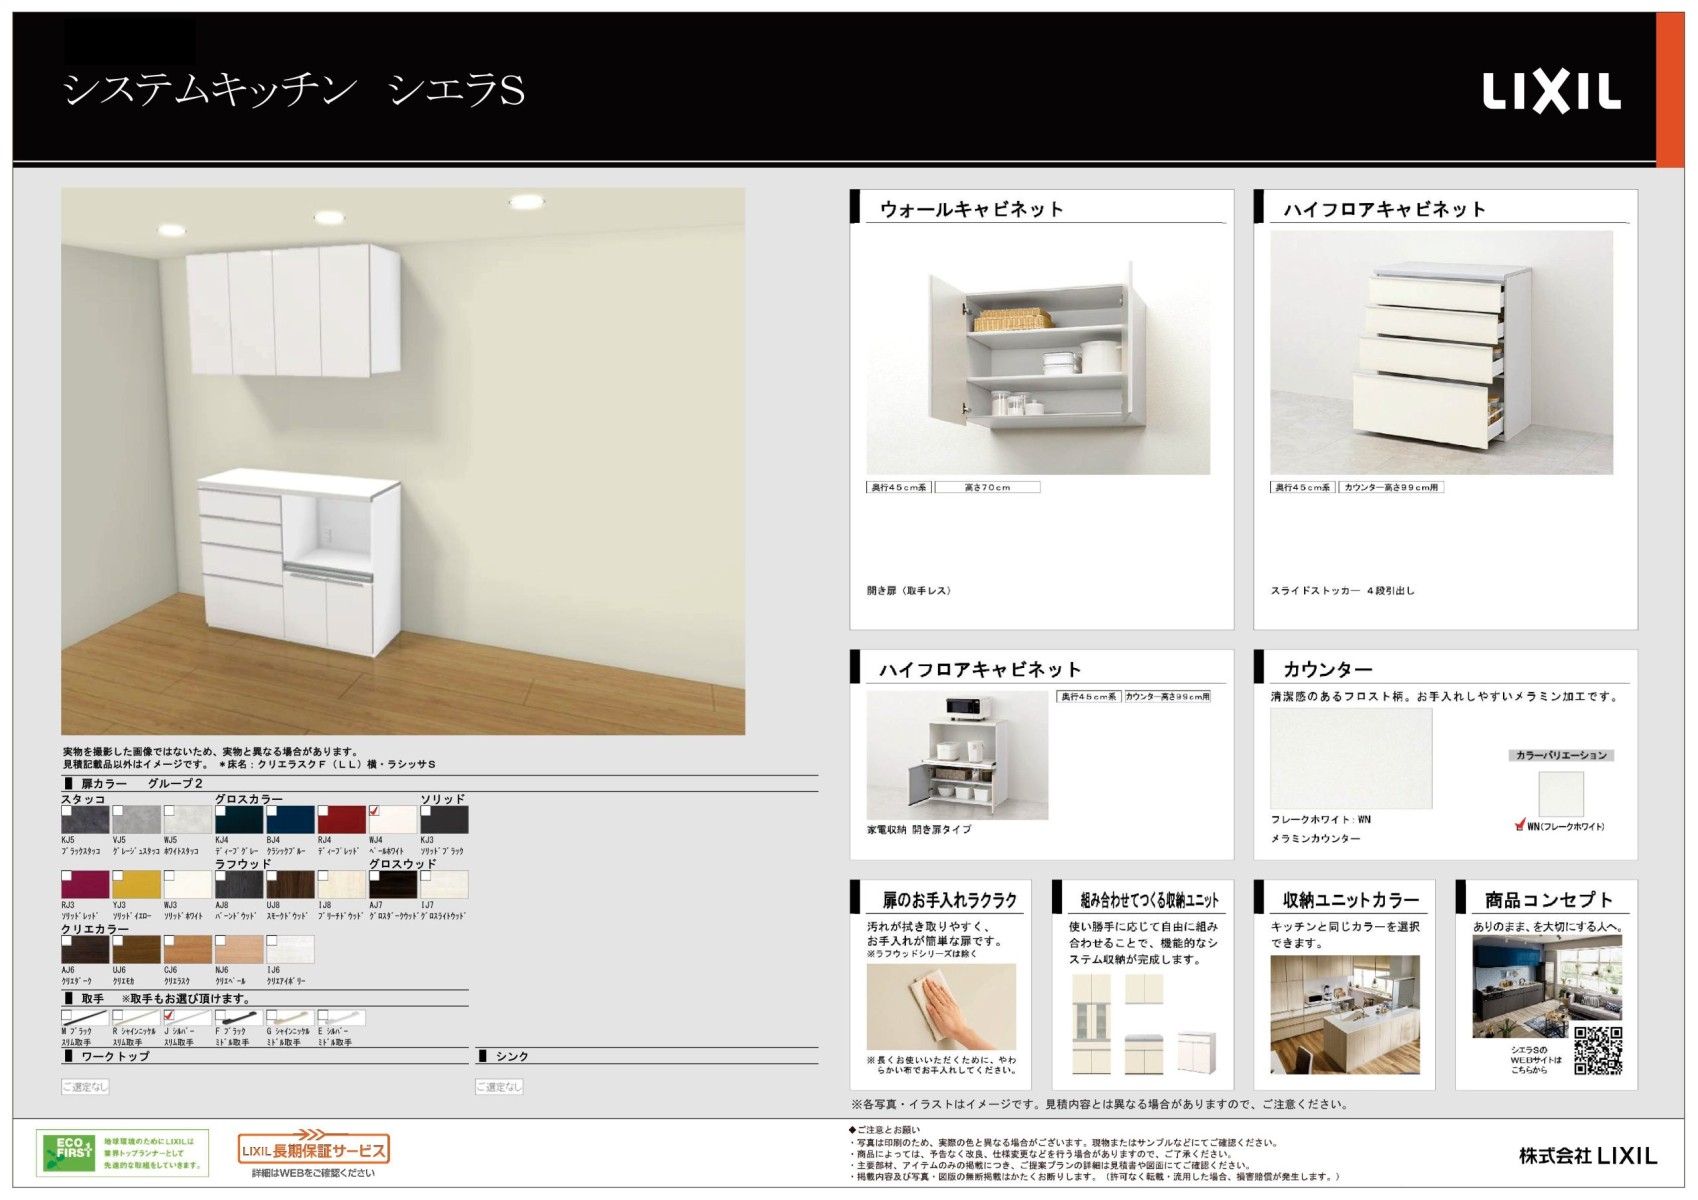Viewport: 1698px width, 1200px height.
Task: Click the 商品コンセプト heading
Action: (1548, 900)
